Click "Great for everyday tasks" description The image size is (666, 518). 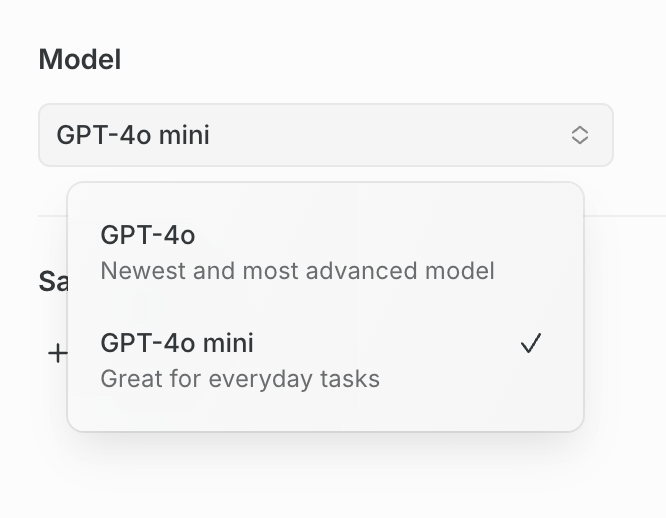click(x=240, y=379)
